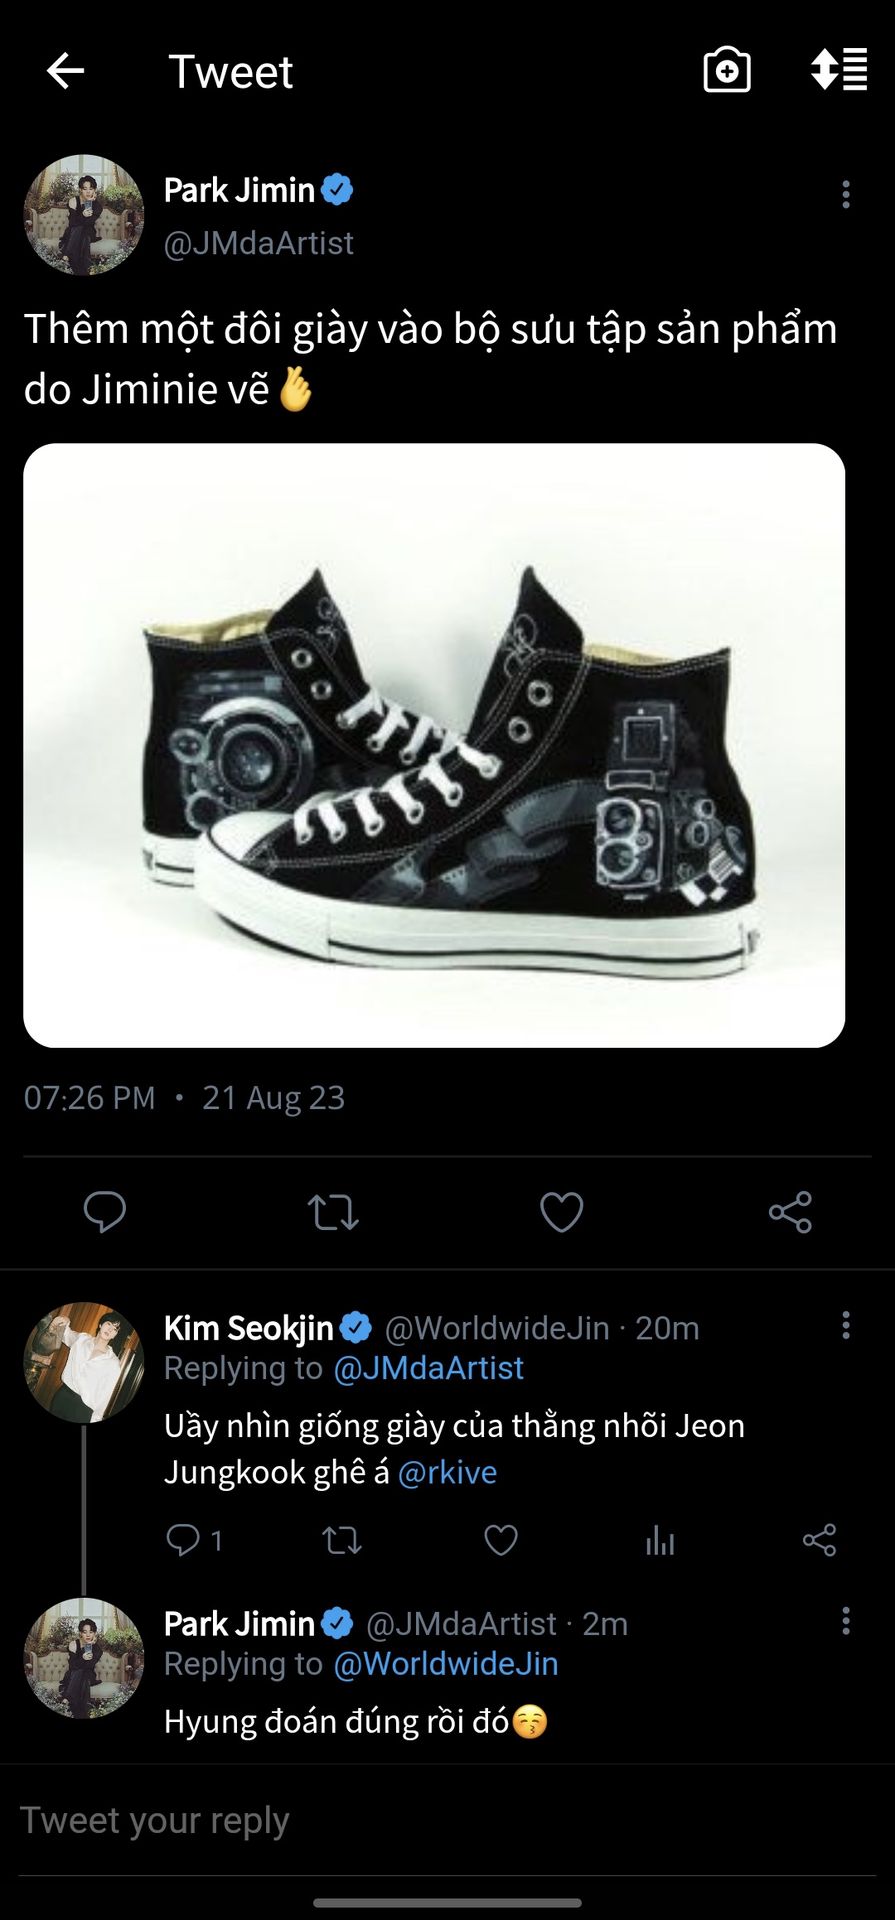This screenshot has height=1920, width=895.
Task: Open the painted sneakers photo
Action: (x=434, y=745)
